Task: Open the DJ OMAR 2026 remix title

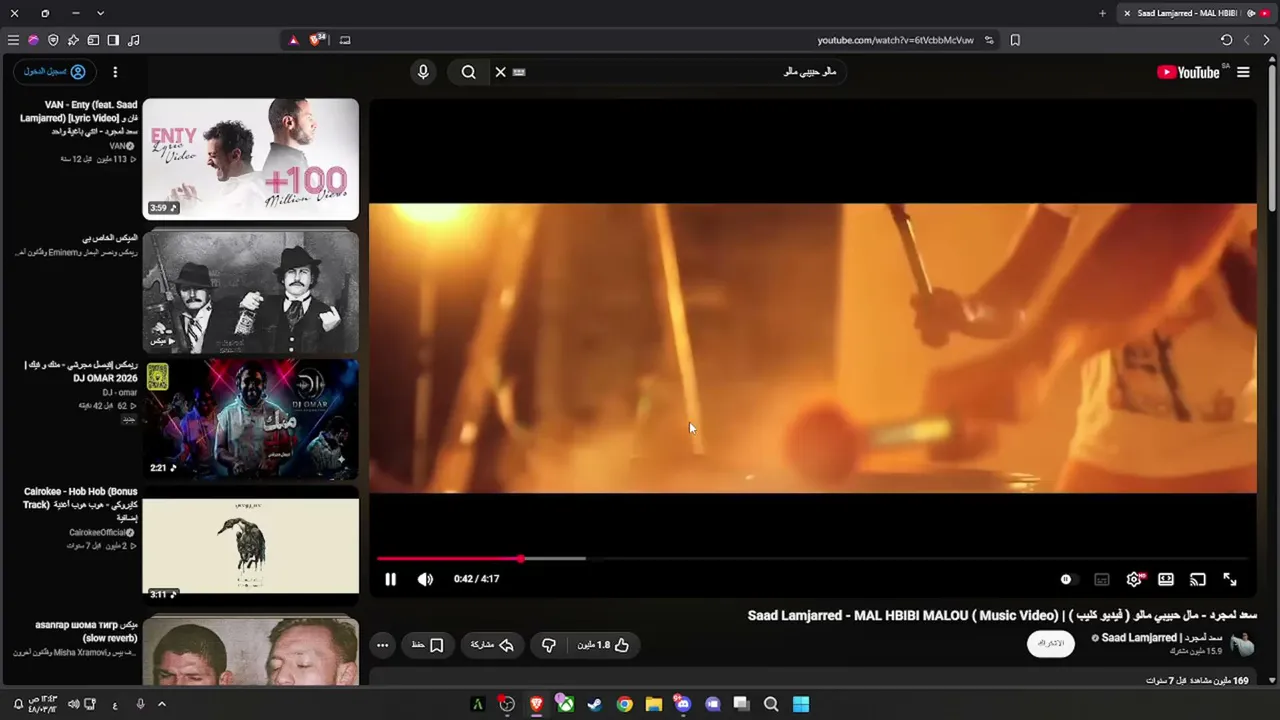Action: pos(80,372)
